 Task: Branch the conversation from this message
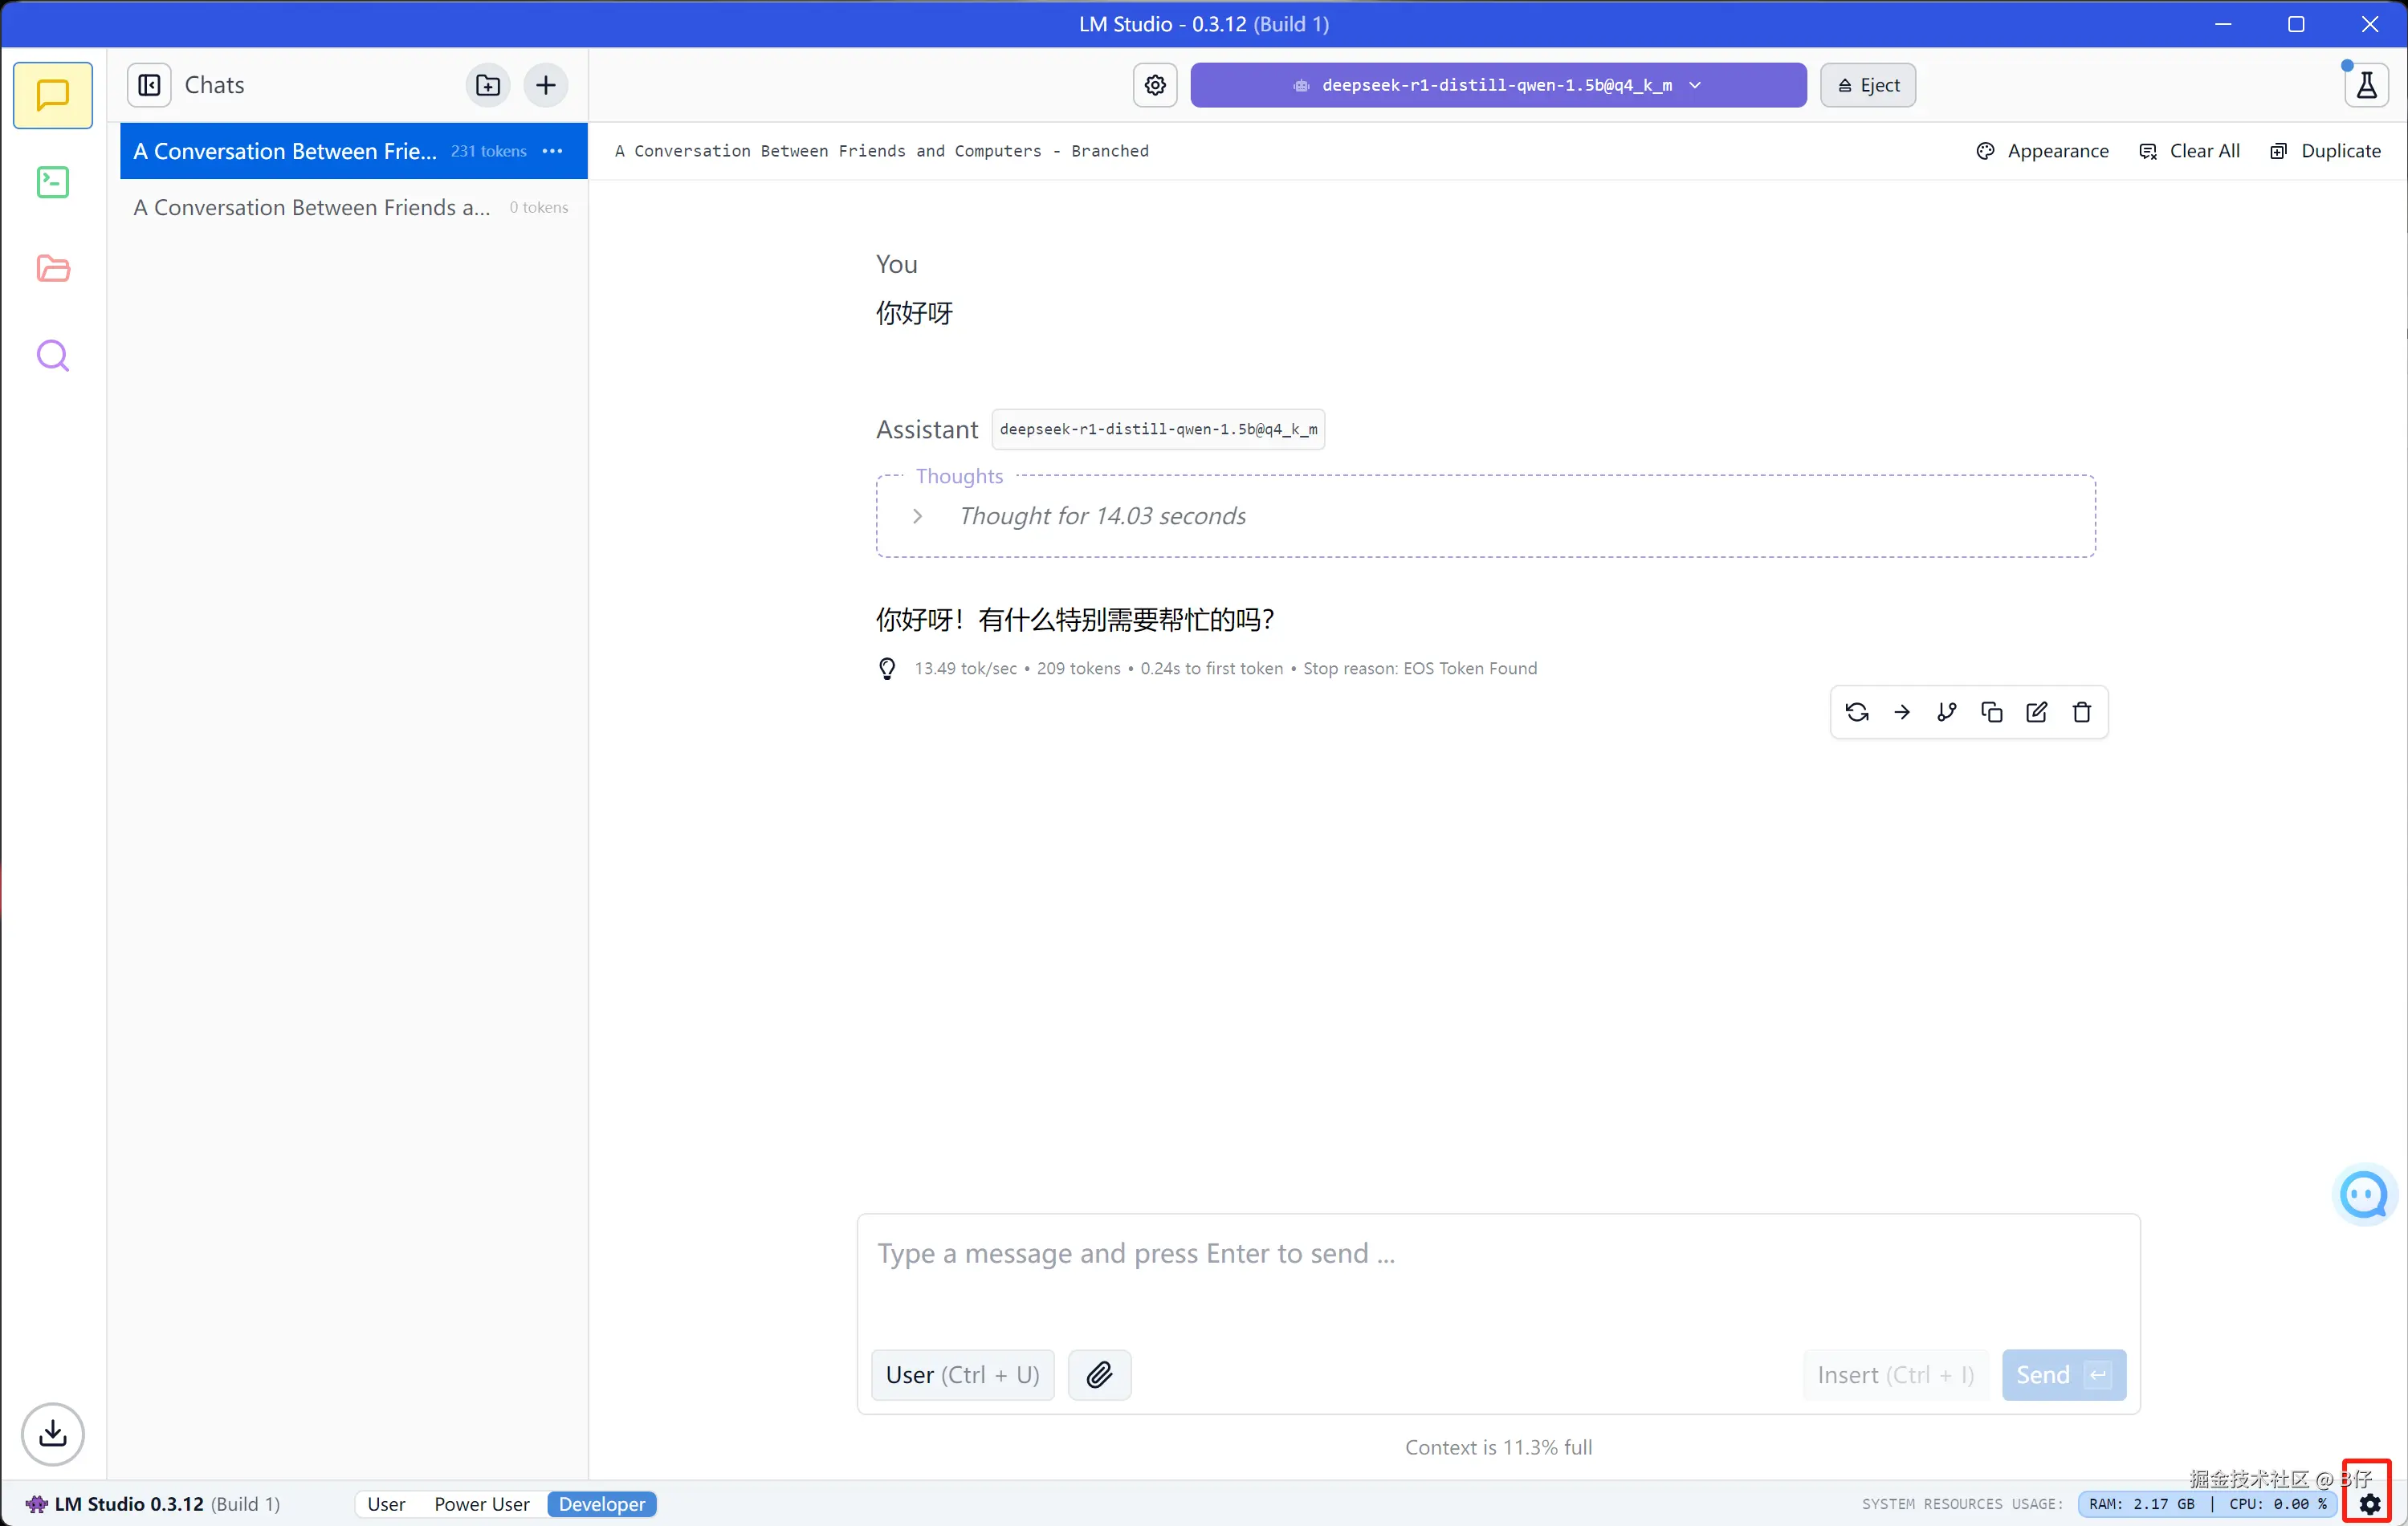(1946, 712)
